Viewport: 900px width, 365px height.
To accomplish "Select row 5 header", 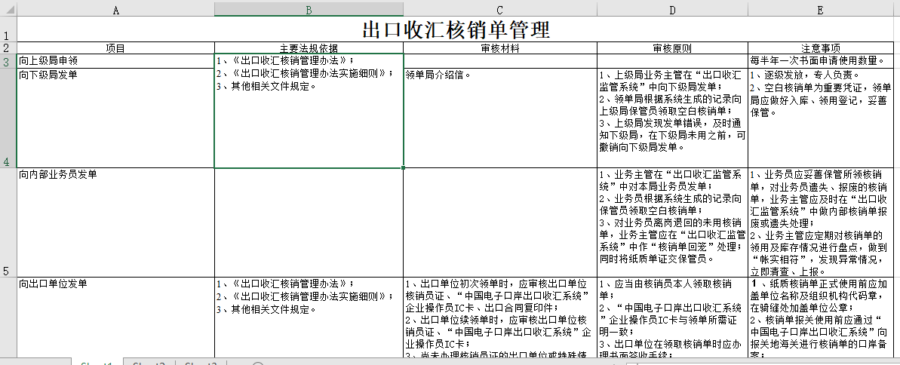I will [x=8, y=223].
